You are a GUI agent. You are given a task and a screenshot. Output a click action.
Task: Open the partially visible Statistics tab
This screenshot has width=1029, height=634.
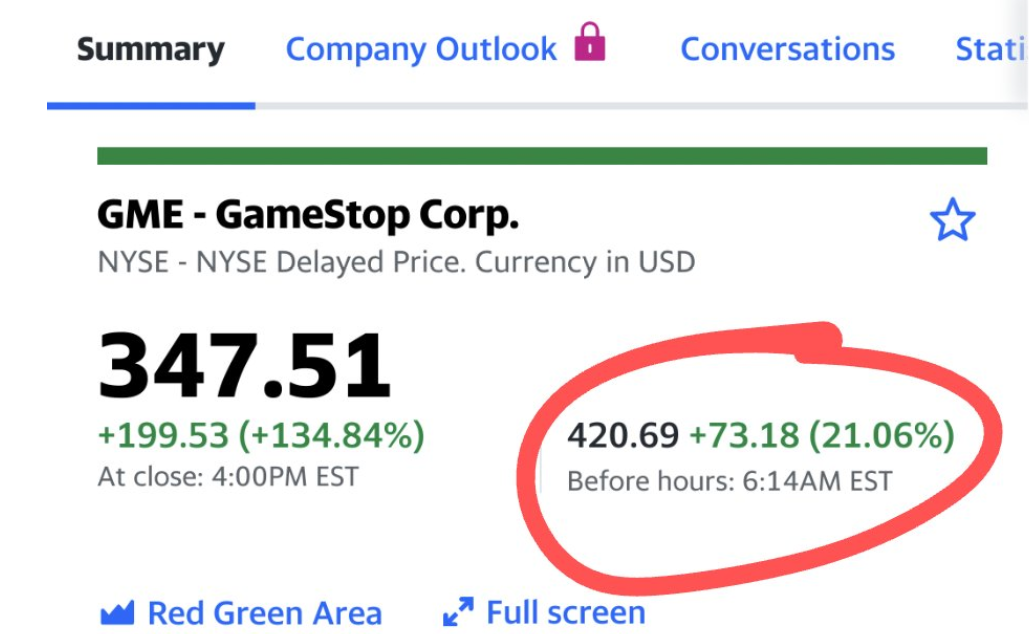[x=990, y=50]
